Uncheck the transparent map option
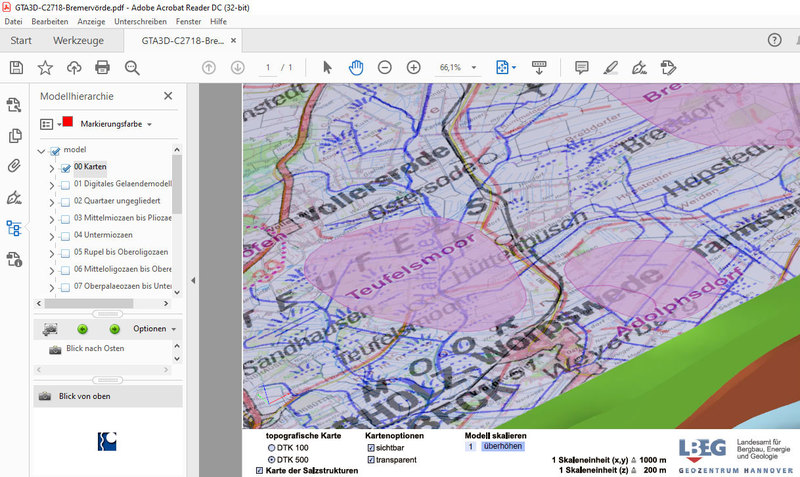The height and width of the screenshot is (477, 800). [x=371, y=460]
